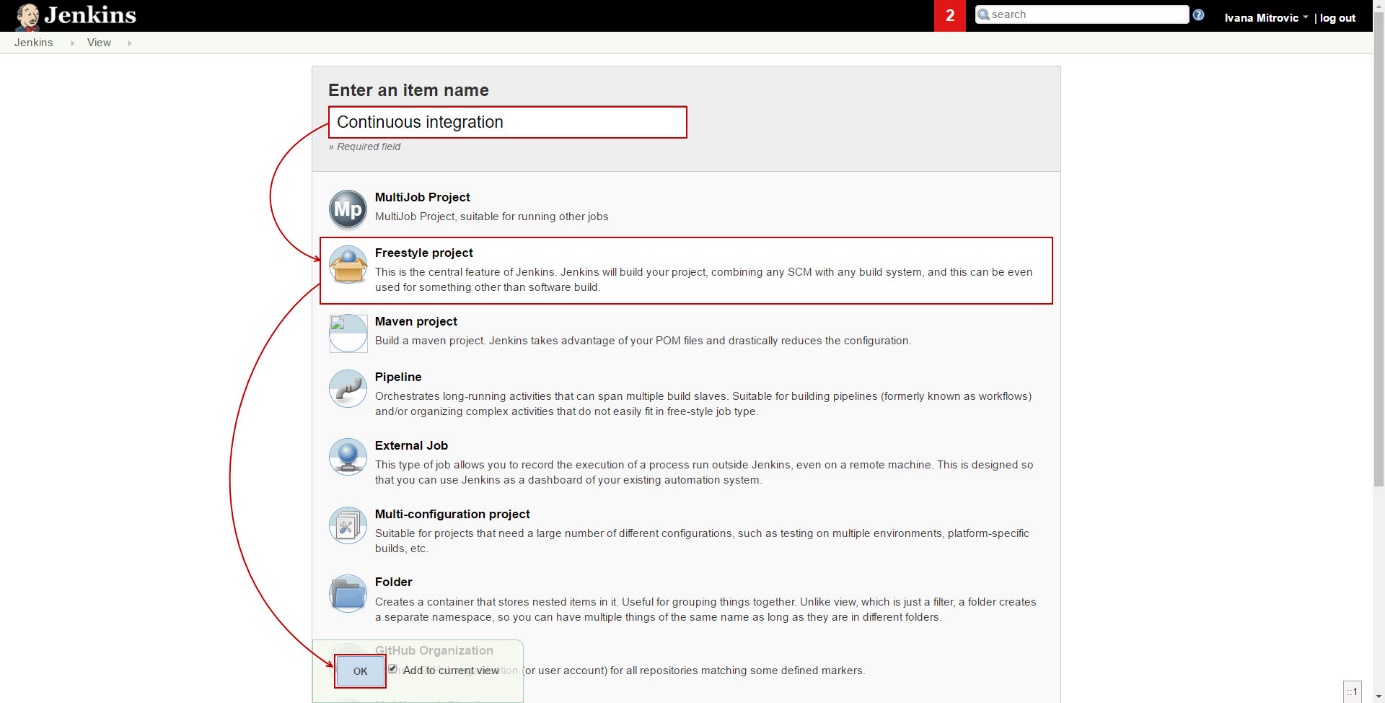Choose the External Job title
The height and width of the screenshot is (703, 1385).
(x=412, y=445)
